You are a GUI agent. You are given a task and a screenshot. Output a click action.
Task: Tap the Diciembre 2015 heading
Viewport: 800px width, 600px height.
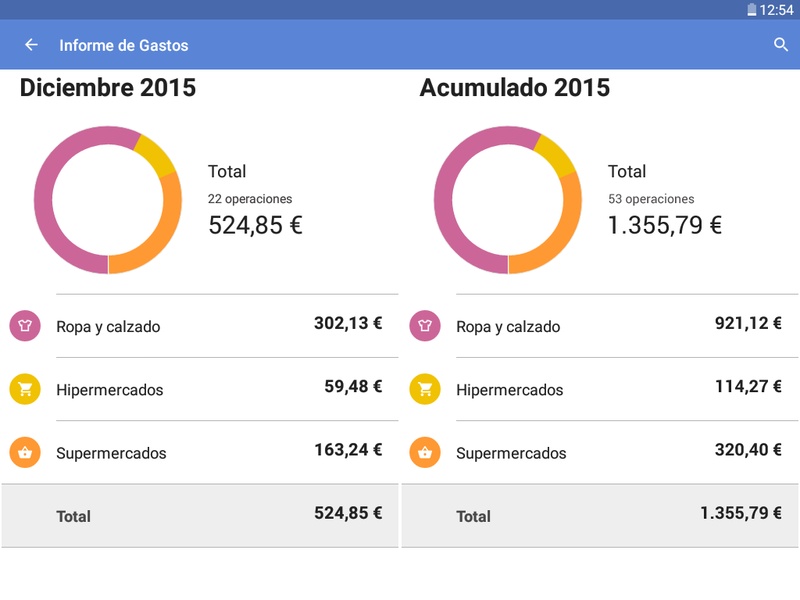(108, 87)
